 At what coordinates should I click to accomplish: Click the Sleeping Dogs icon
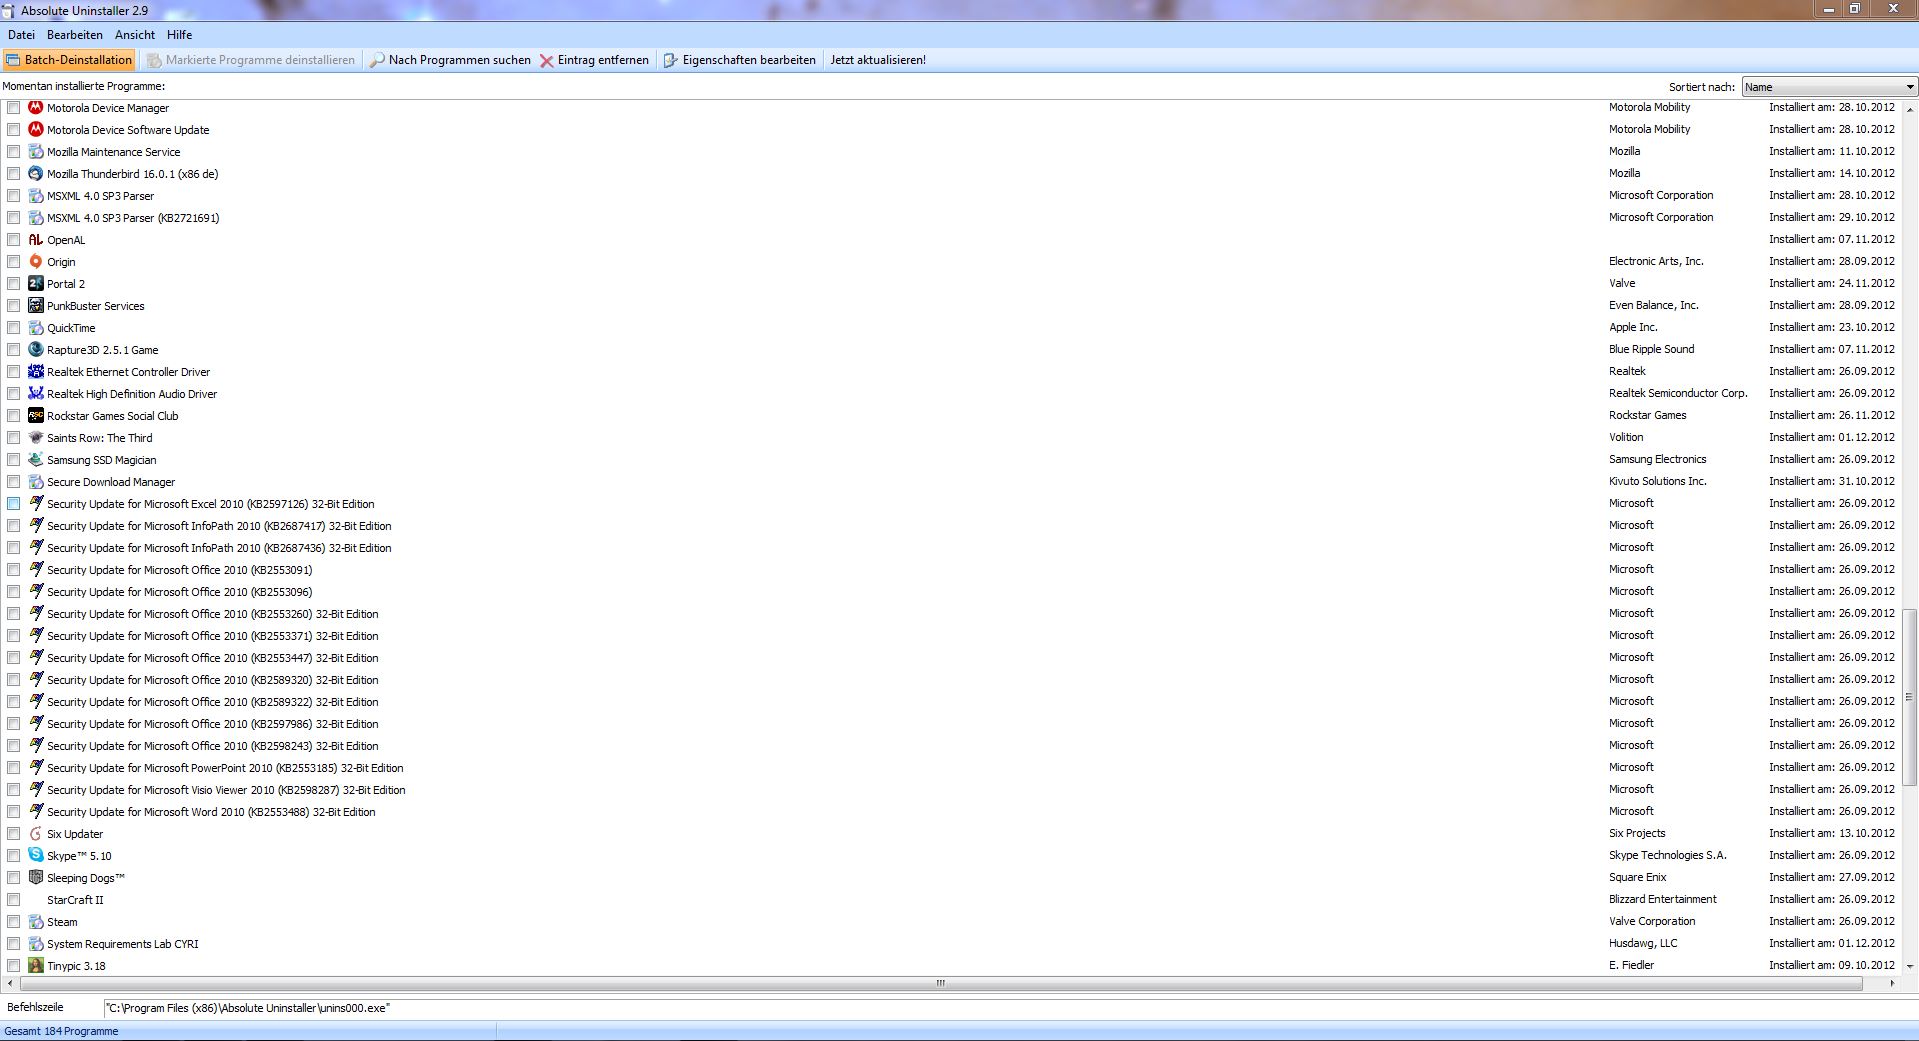click(36, 877)
